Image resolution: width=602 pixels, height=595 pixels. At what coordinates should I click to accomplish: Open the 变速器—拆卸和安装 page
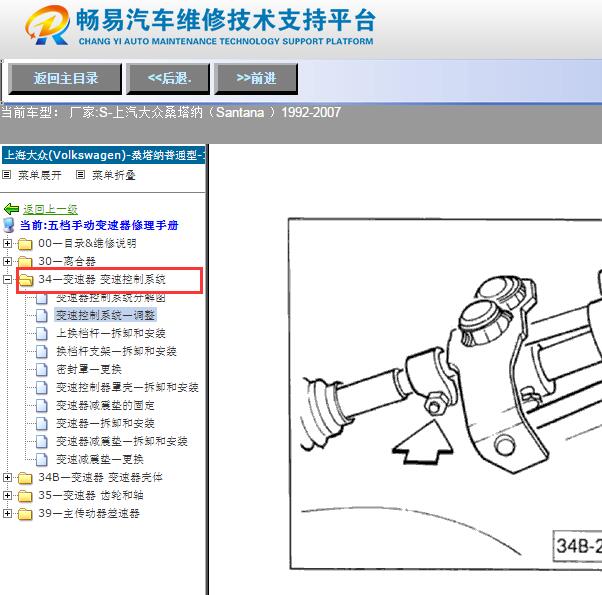click(x=105, y=423)
